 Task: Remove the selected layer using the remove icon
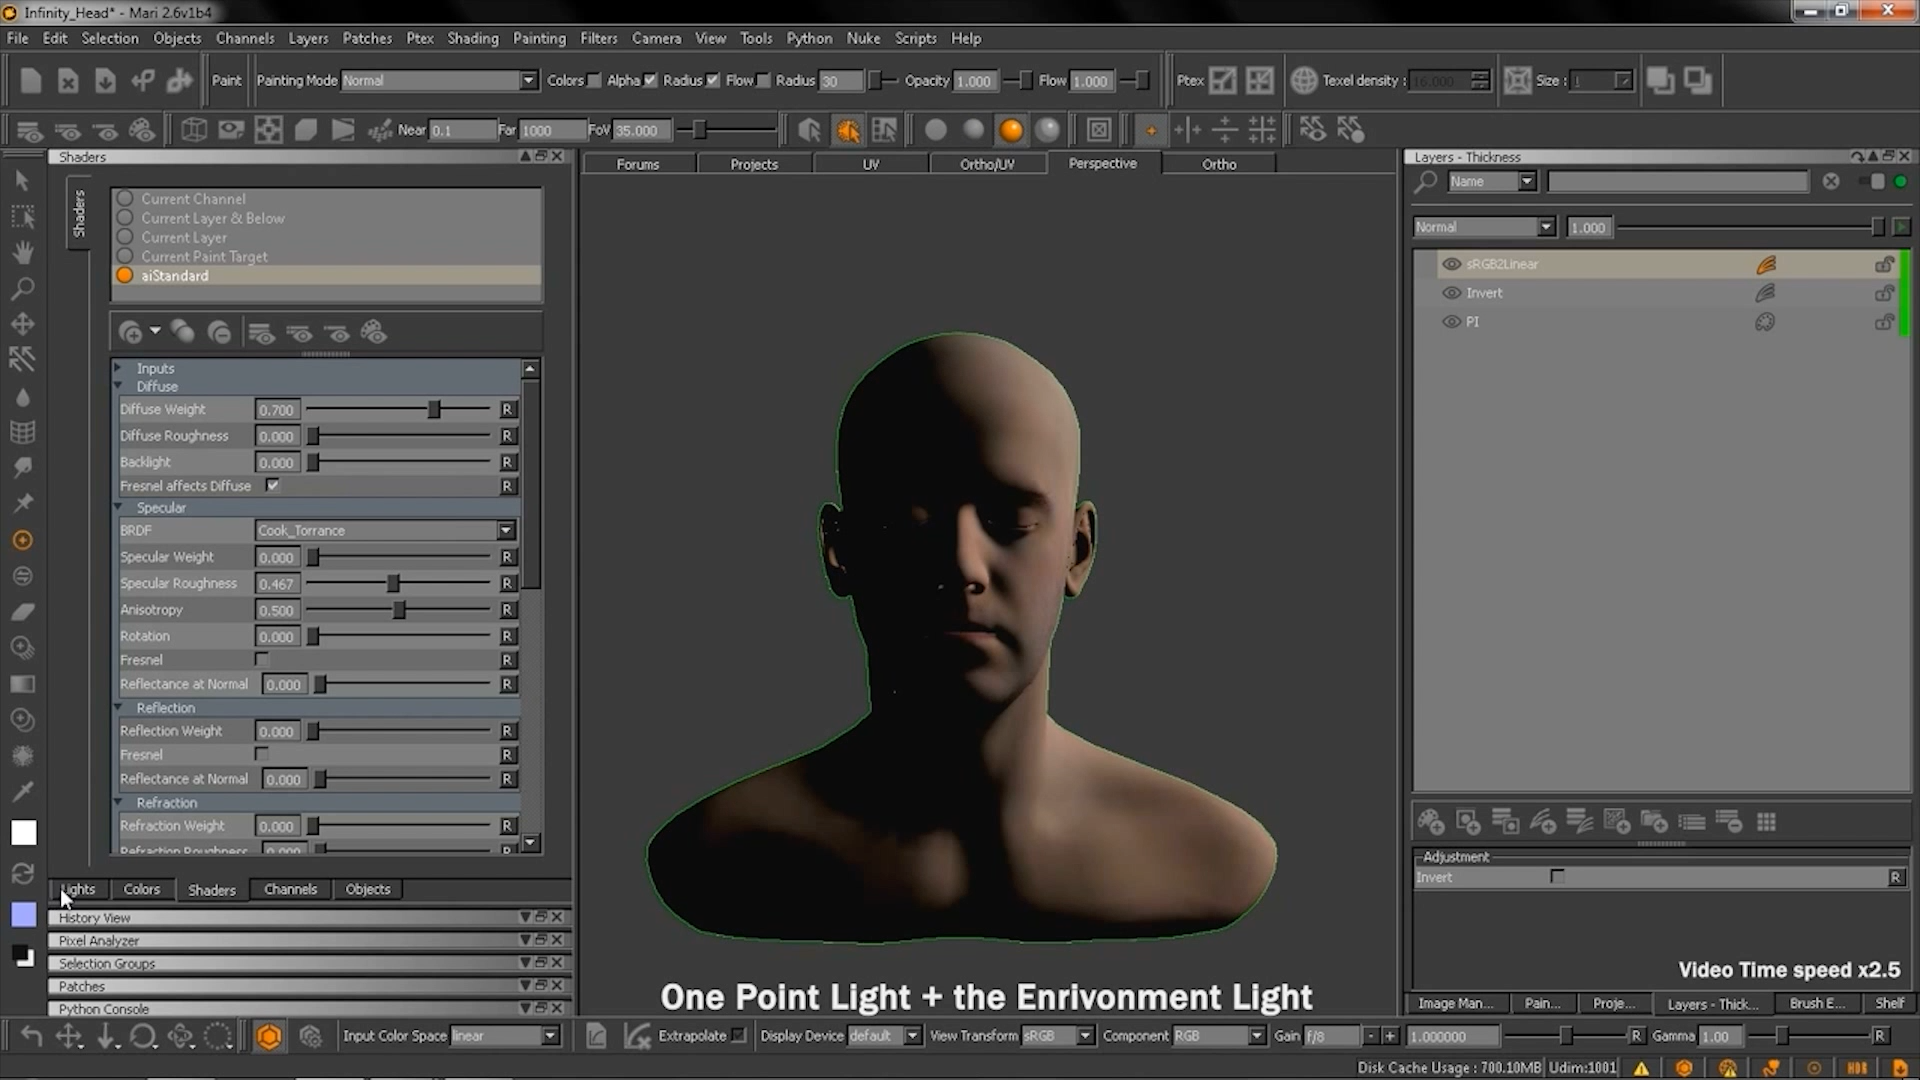point(1729,822)
